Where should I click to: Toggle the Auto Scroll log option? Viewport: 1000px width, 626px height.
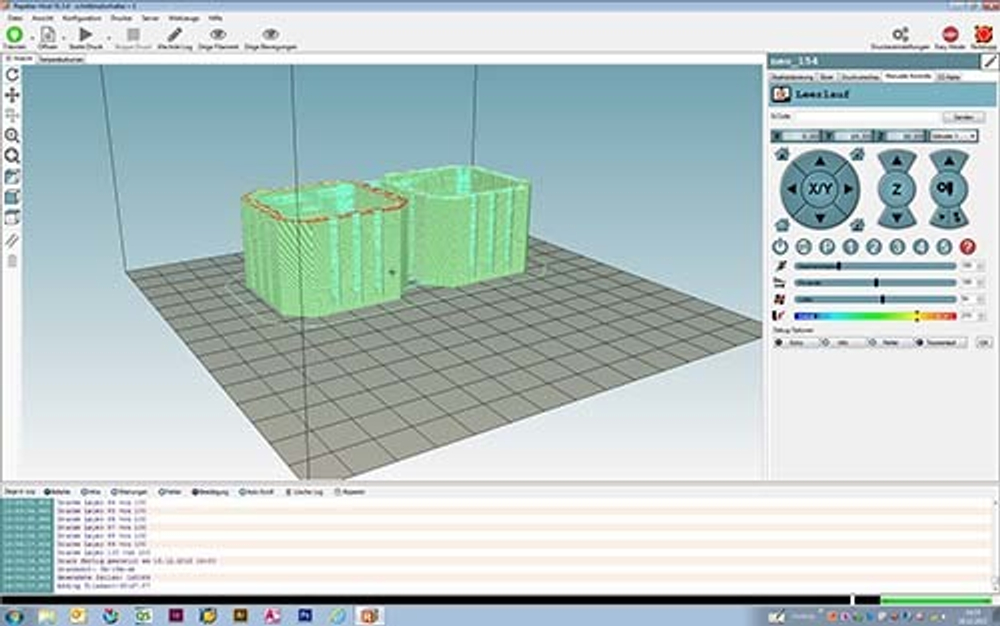[256, 492]
